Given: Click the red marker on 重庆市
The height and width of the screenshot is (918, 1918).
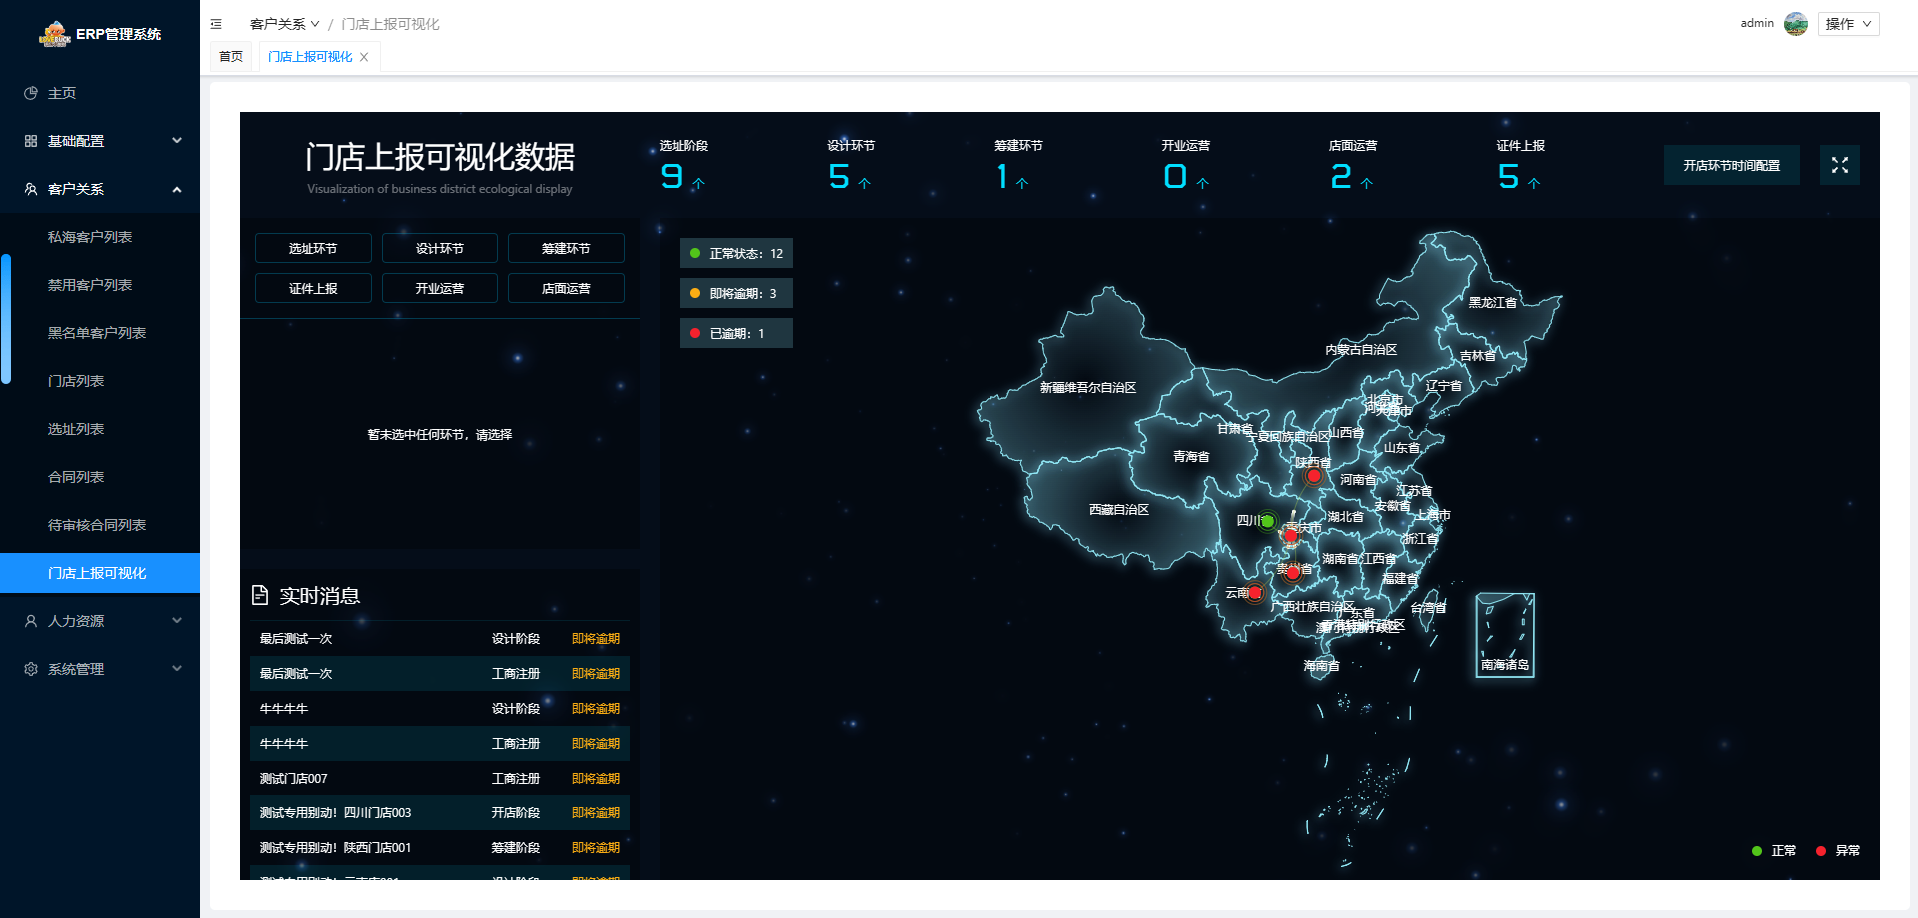Looking at the screenshot, I should (1291, 536).
